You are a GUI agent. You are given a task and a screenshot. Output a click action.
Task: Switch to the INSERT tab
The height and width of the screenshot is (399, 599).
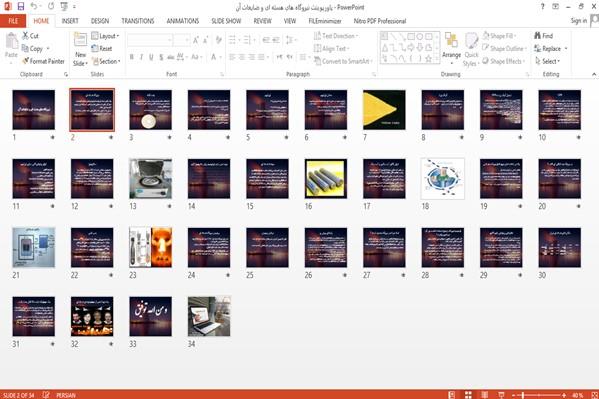pyautogui.click(x=70, y=21)
